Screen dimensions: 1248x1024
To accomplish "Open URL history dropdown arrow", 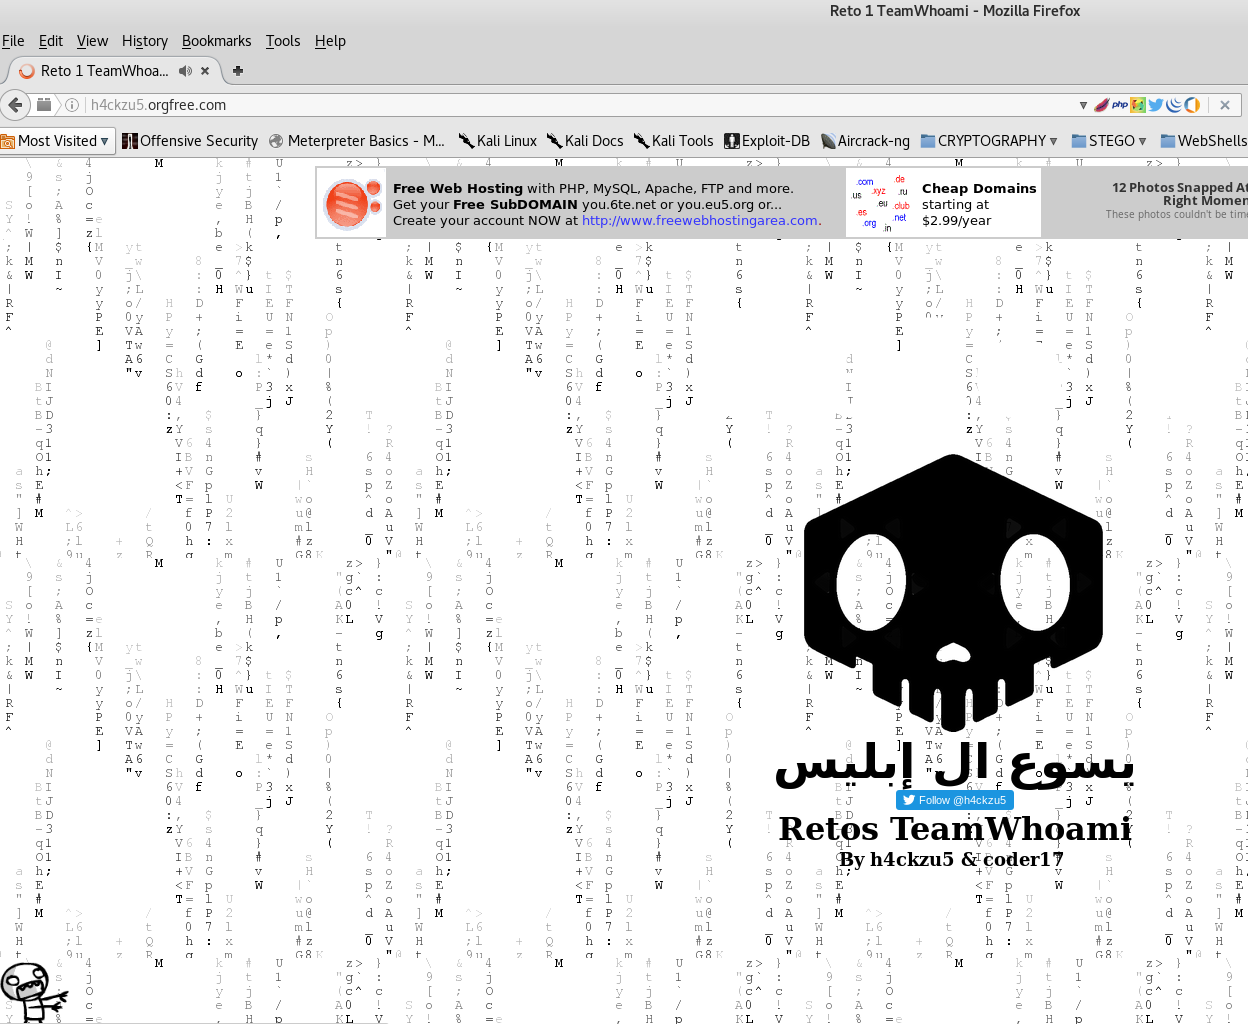I will 1083,105.
